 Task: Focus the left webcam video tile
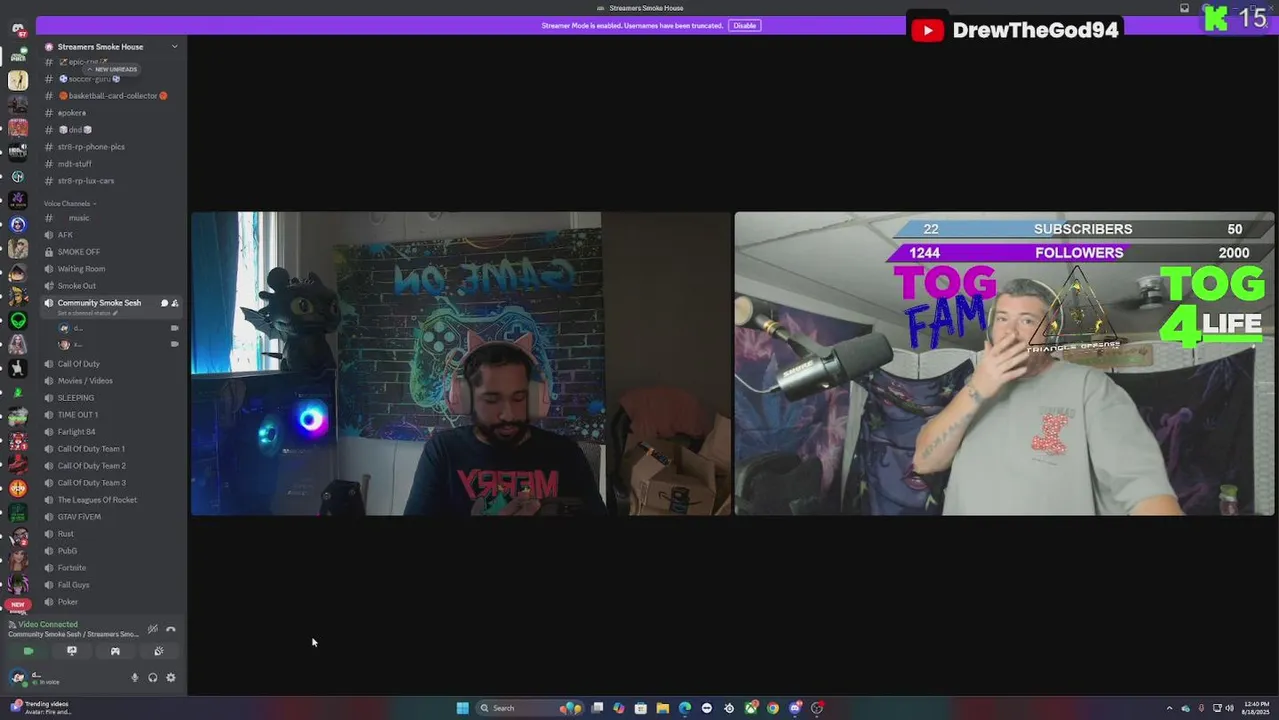click(461, 364)
